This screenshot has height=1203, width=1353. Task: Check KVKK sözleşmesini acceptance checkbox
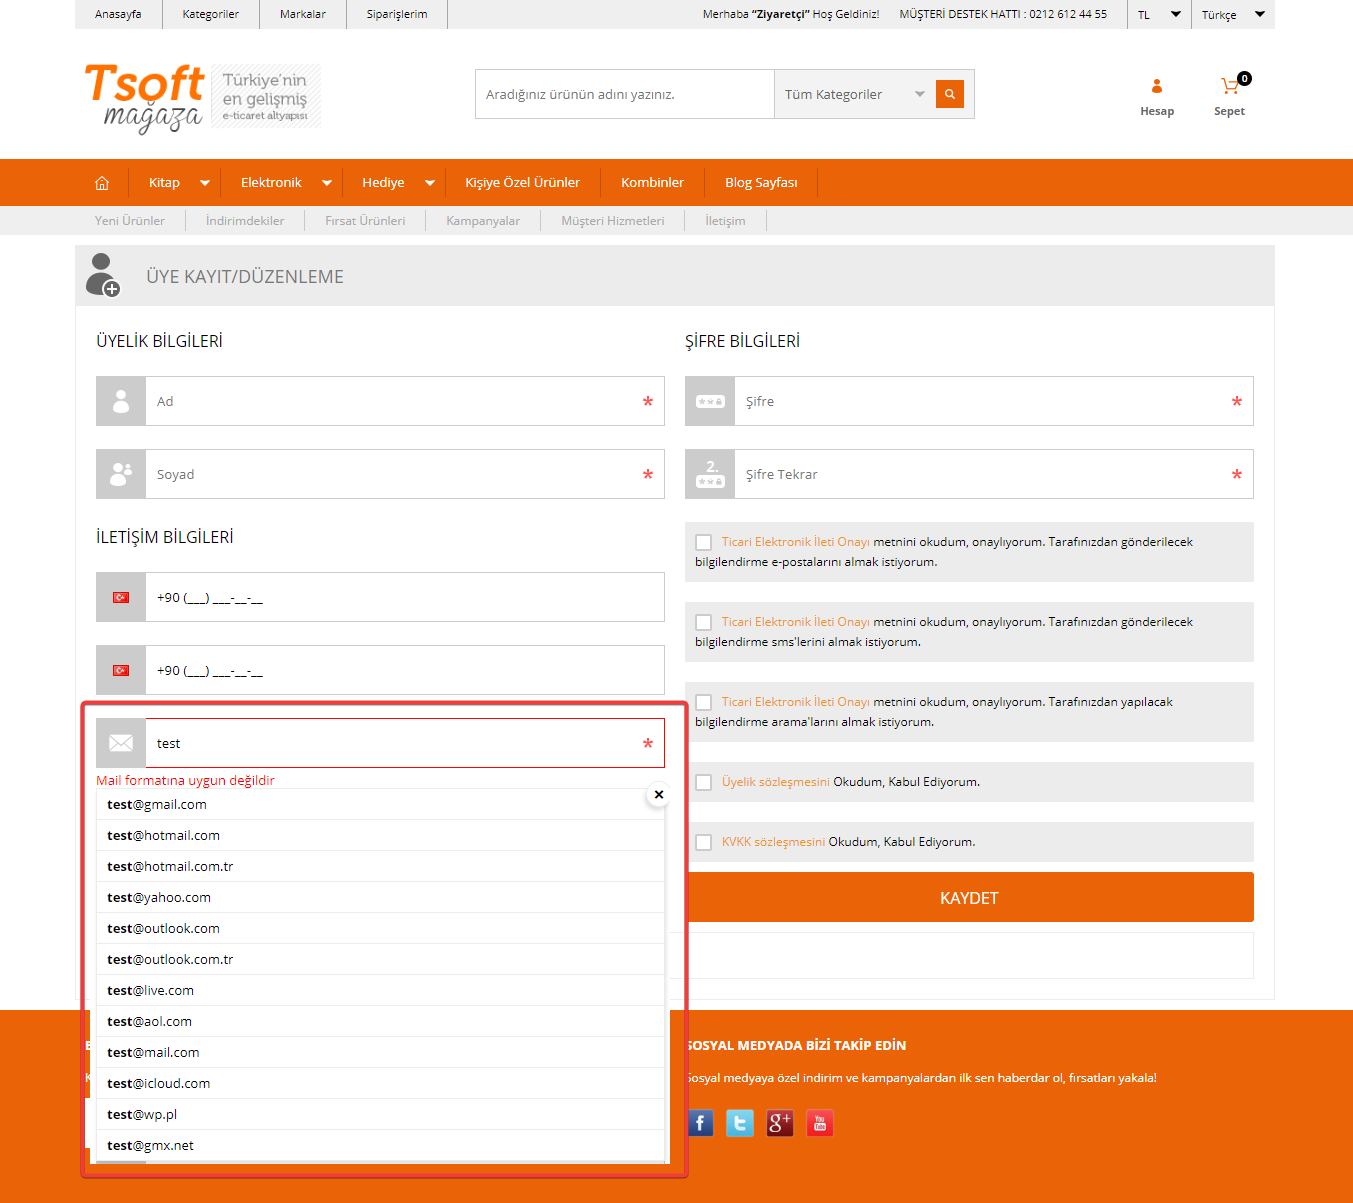click(x=704, y=842)
